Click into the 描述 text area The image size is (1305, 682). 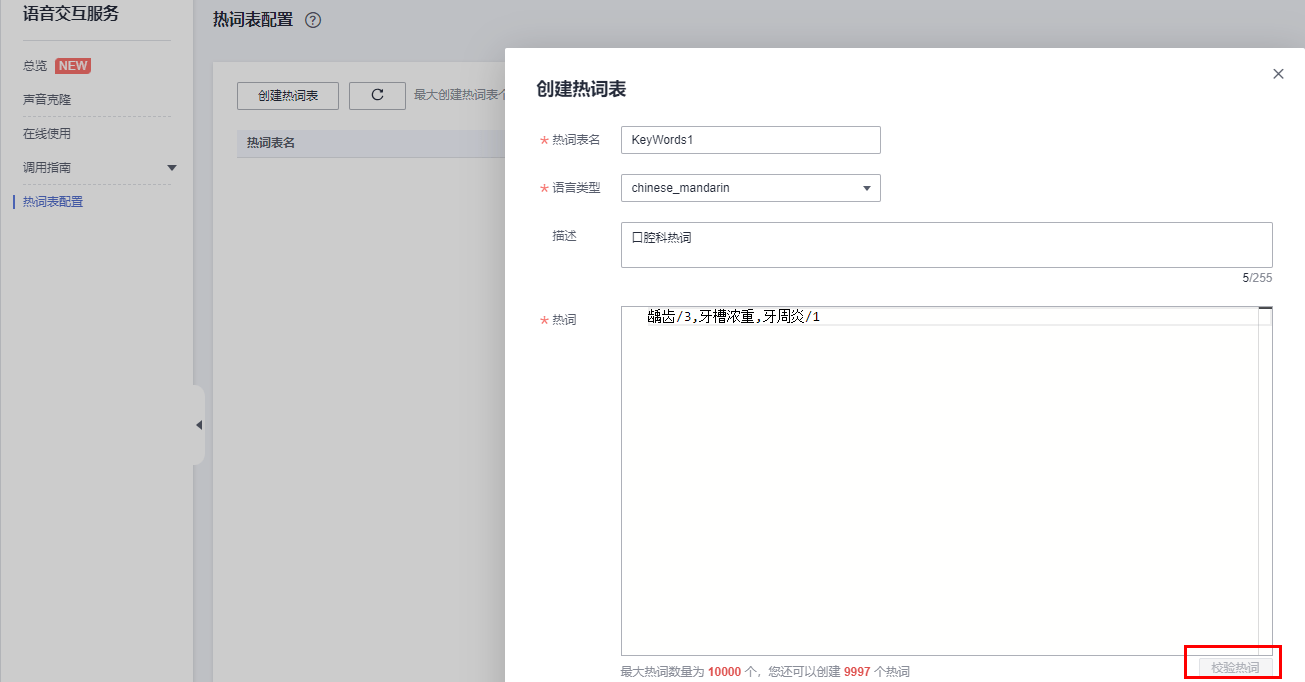pyautogui.click(x=946, y=245)
